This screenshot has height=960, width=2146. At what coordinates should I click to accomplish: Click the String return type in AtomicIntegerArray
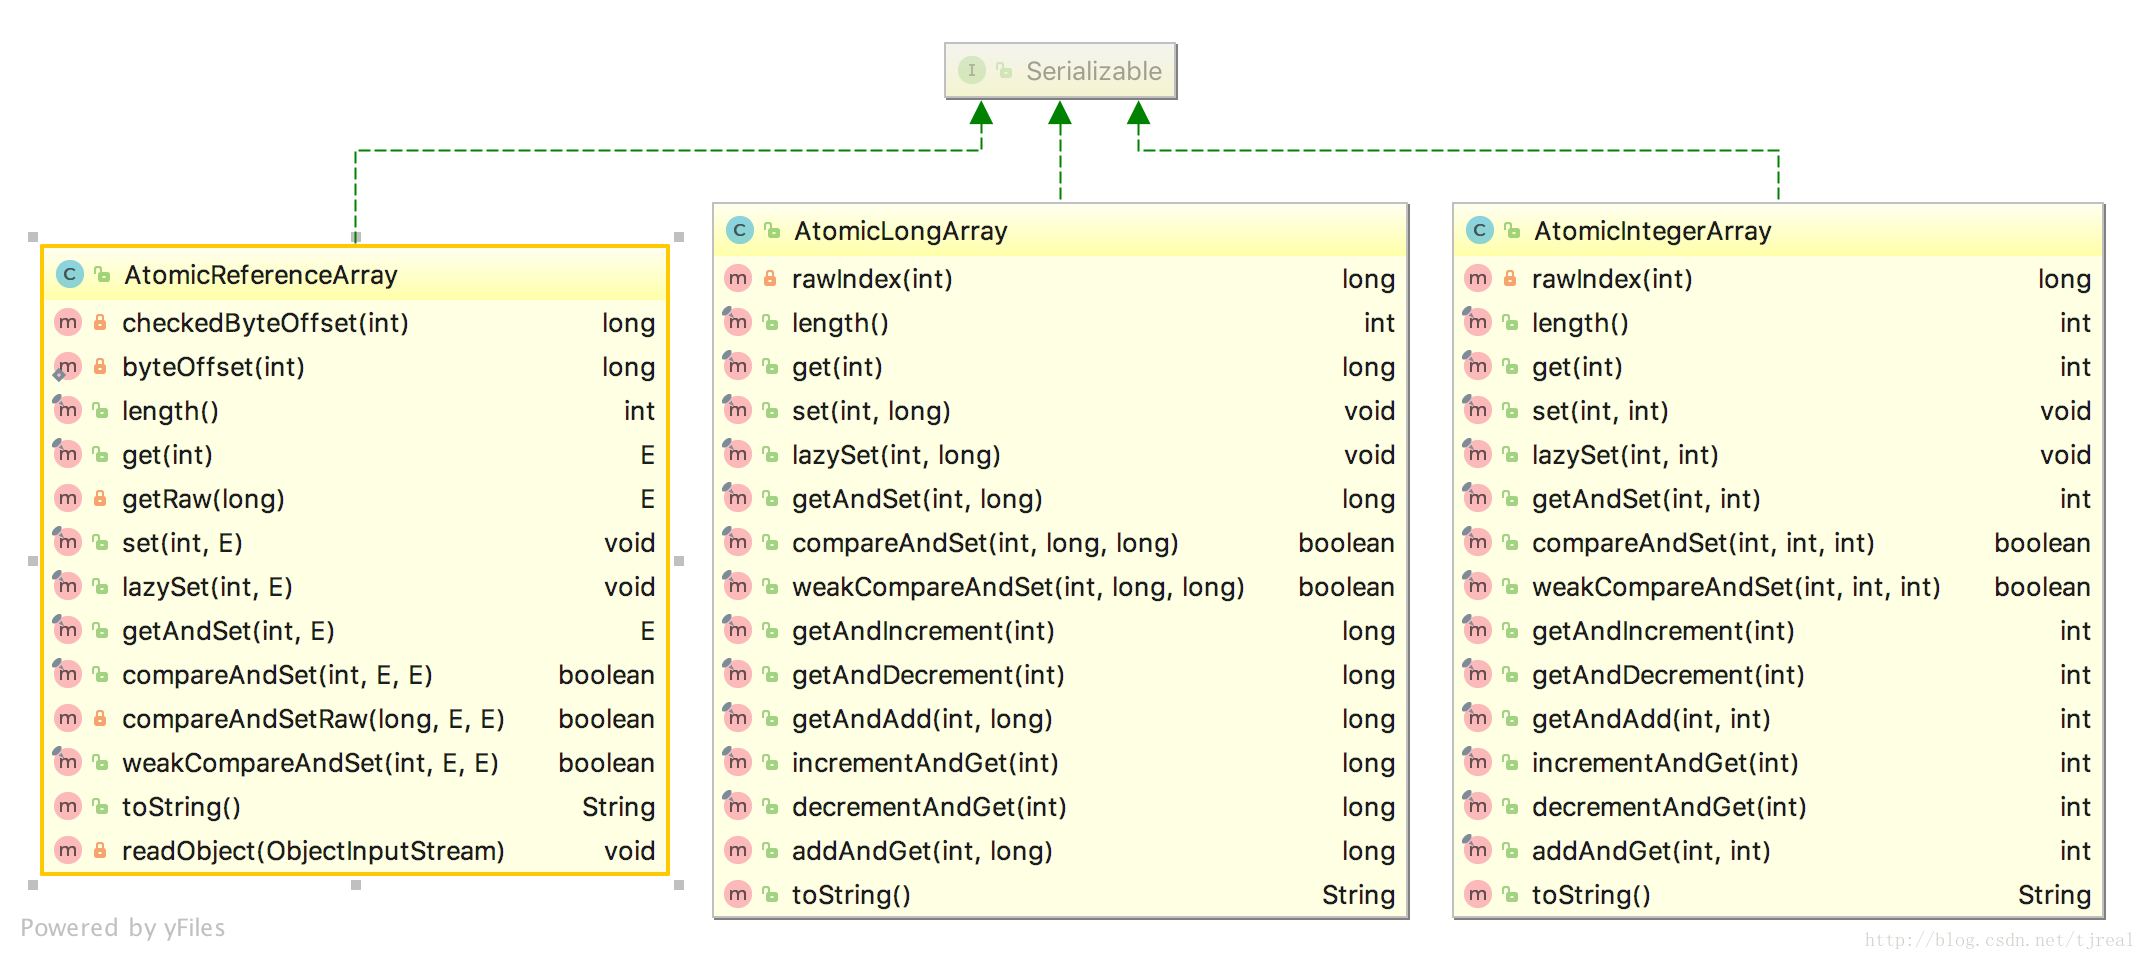(2054, 895)
